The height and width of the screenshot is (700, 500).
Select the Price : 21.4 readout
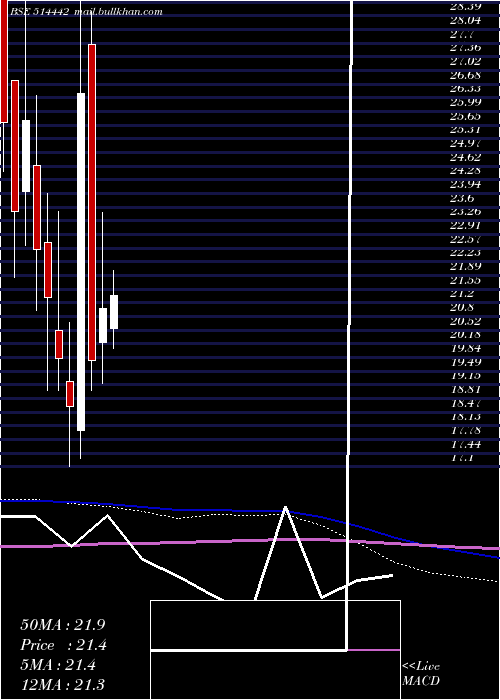pos(64,645)
